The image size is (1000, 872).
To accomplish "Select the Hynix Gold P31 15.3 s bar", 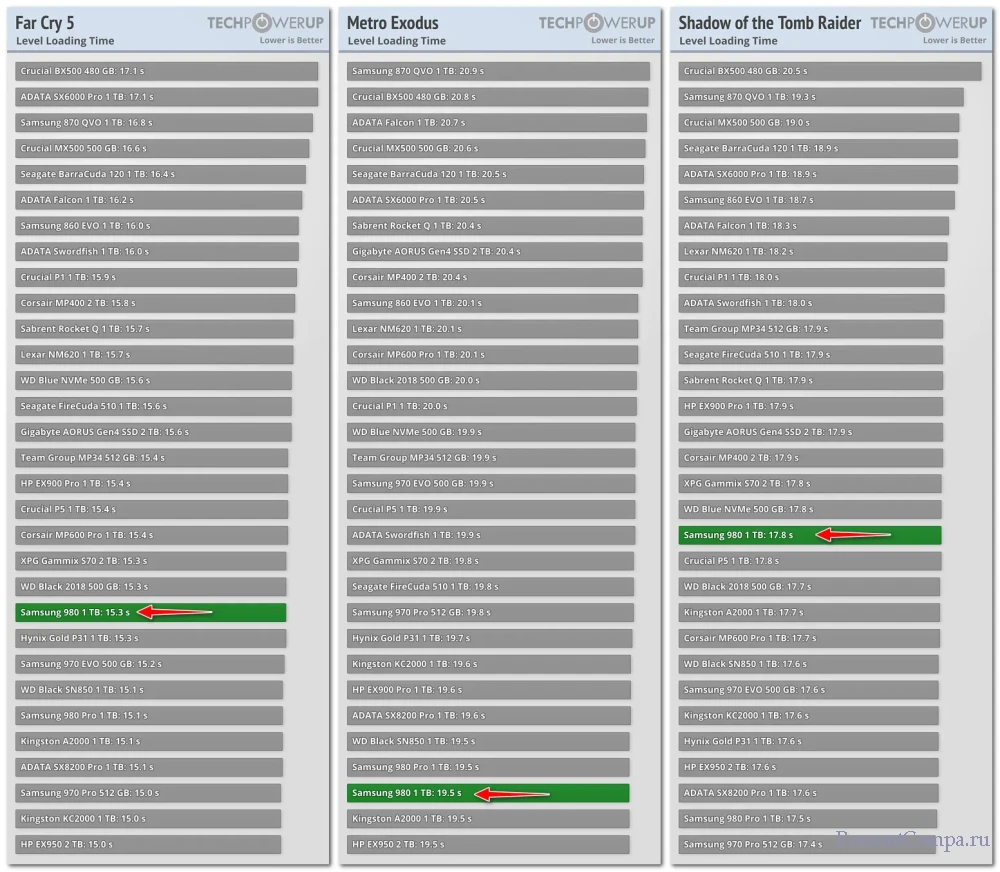I will [x=151, y=638].
